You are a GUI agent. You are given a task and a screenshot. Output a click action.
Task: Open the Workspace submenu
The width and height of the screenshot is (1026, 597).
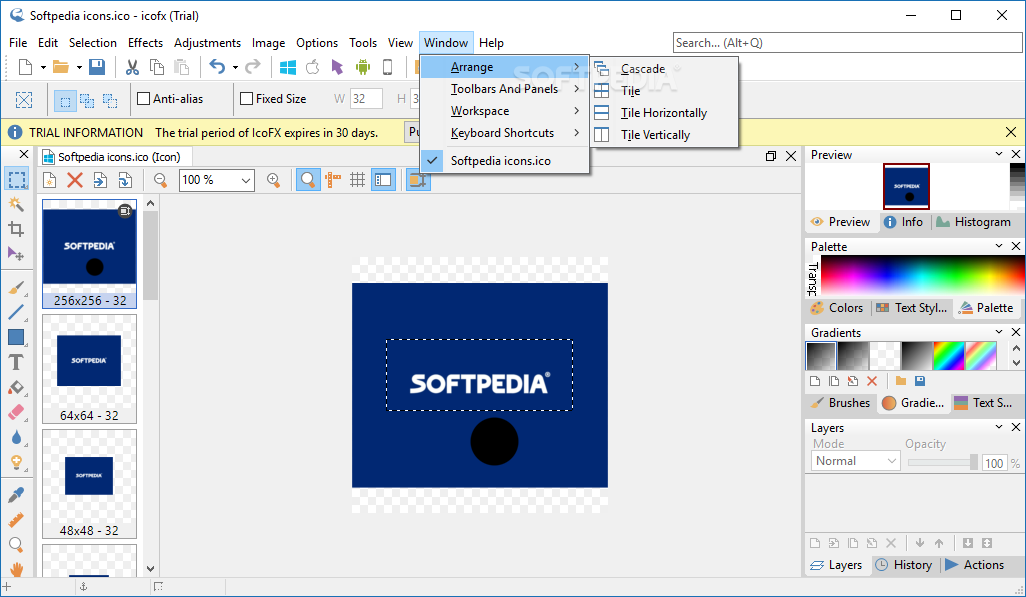click(x=504, y=111)
